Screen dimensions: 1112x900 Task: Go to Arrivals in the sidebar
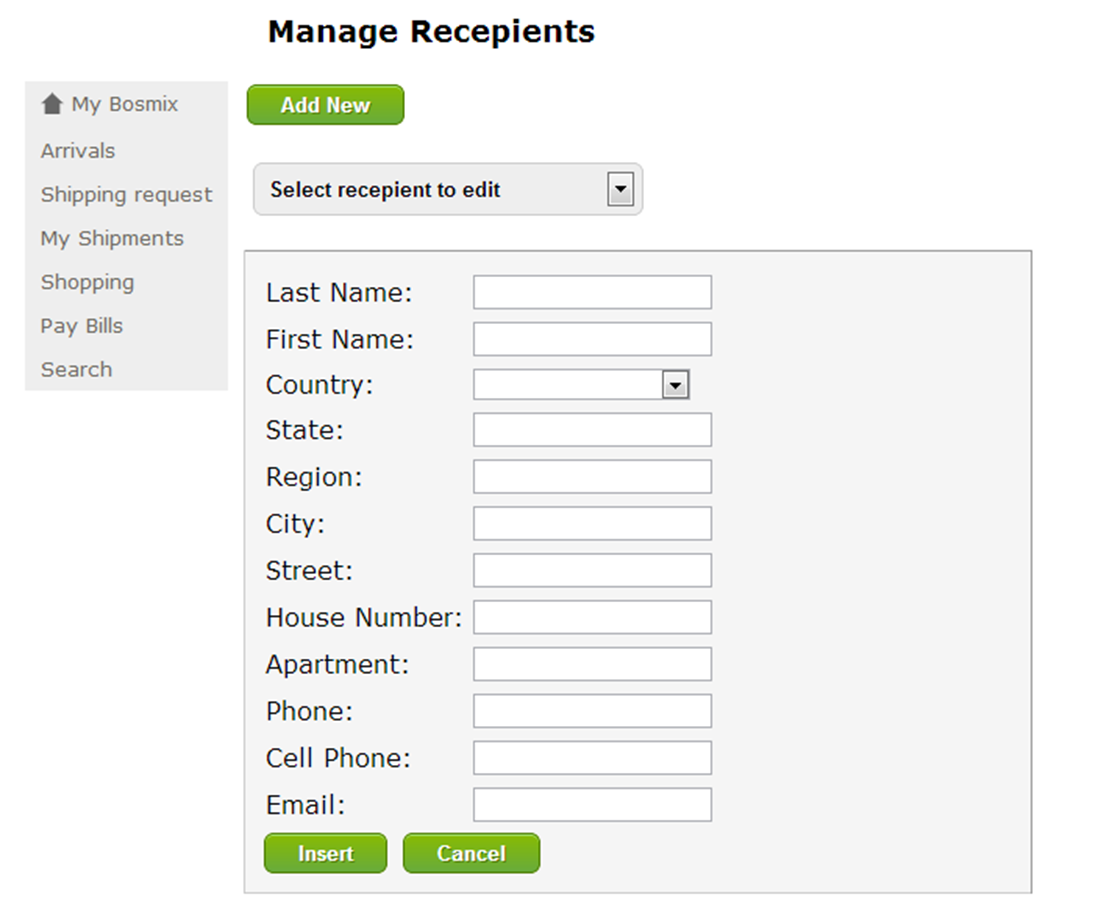tap(77, 151)
